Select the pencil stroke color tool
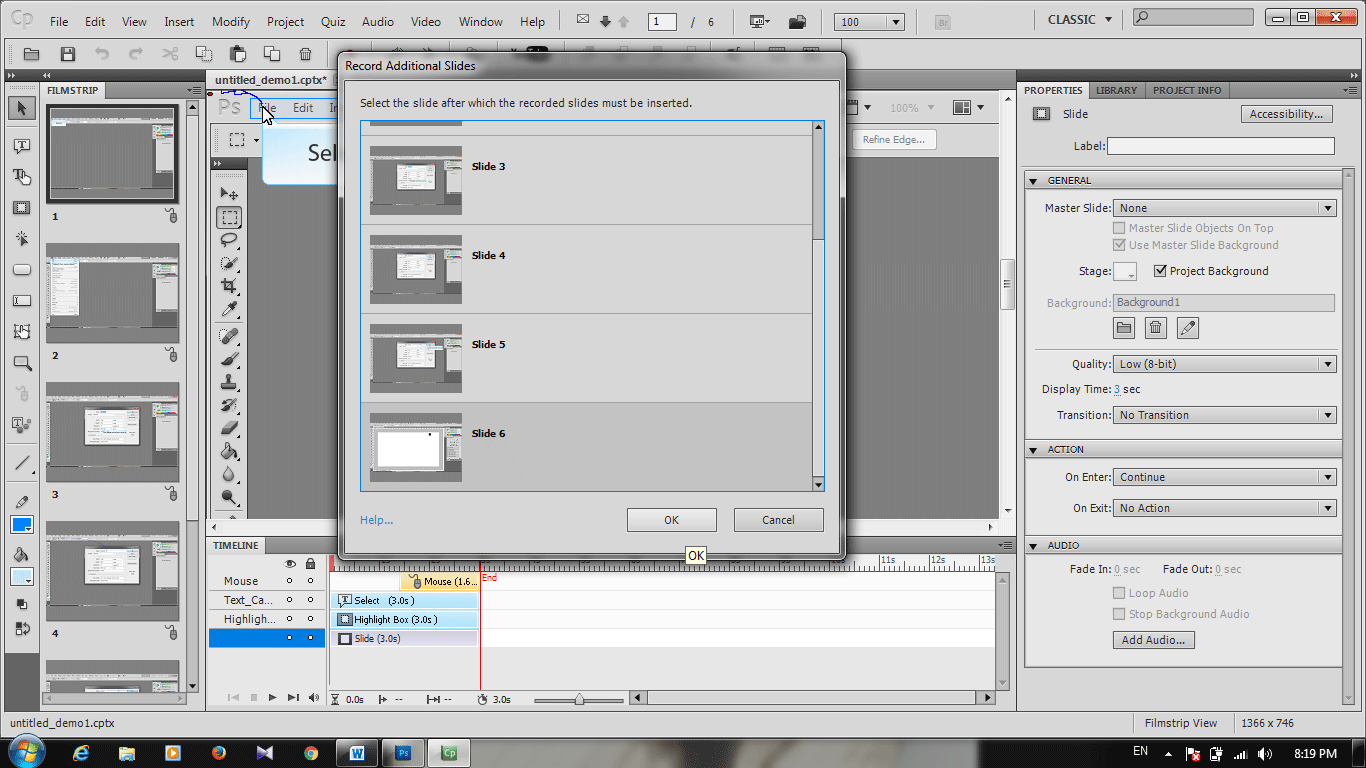Image resolution: width=1366 pixels, height=768 pixels. [22, 501]
